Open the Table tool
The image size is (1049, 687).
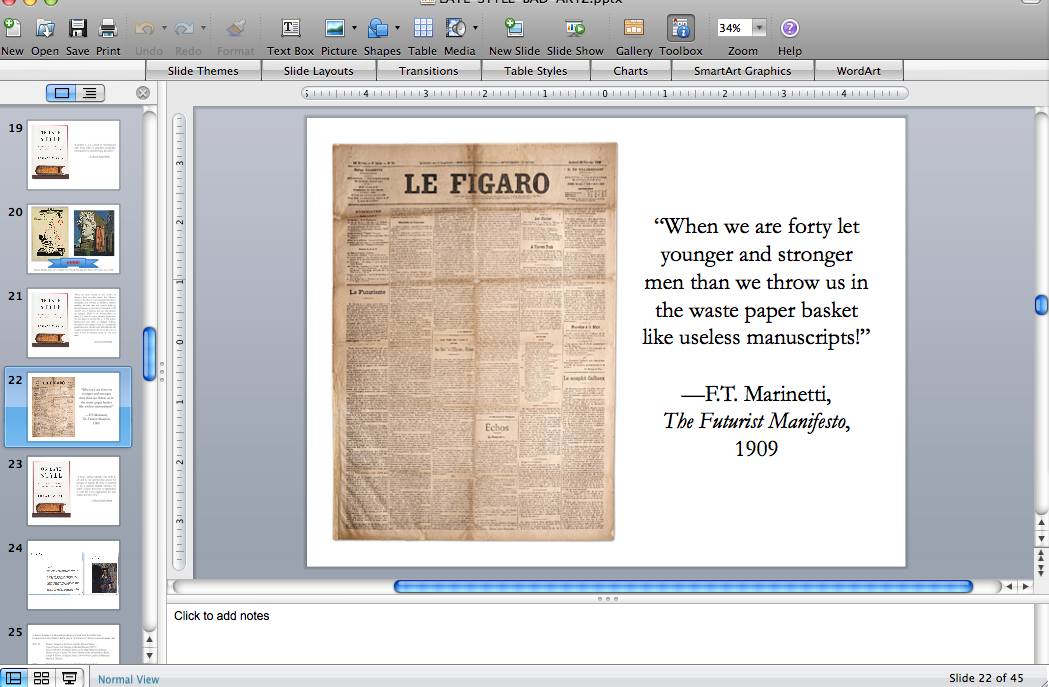(x=423, y=29)
